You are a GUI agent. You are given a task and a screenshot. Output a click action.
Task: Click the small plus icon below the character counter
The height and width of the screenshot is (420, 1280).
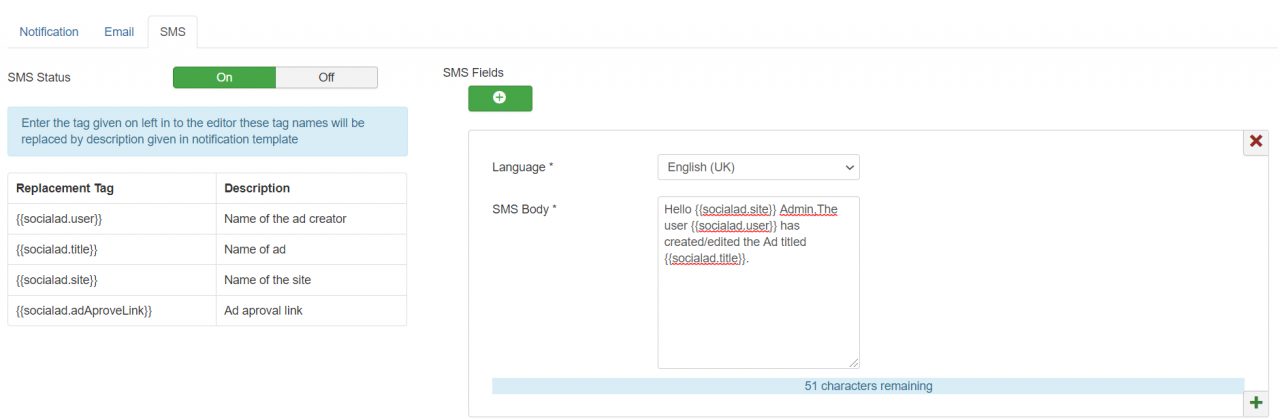(x=1255, y=402)
